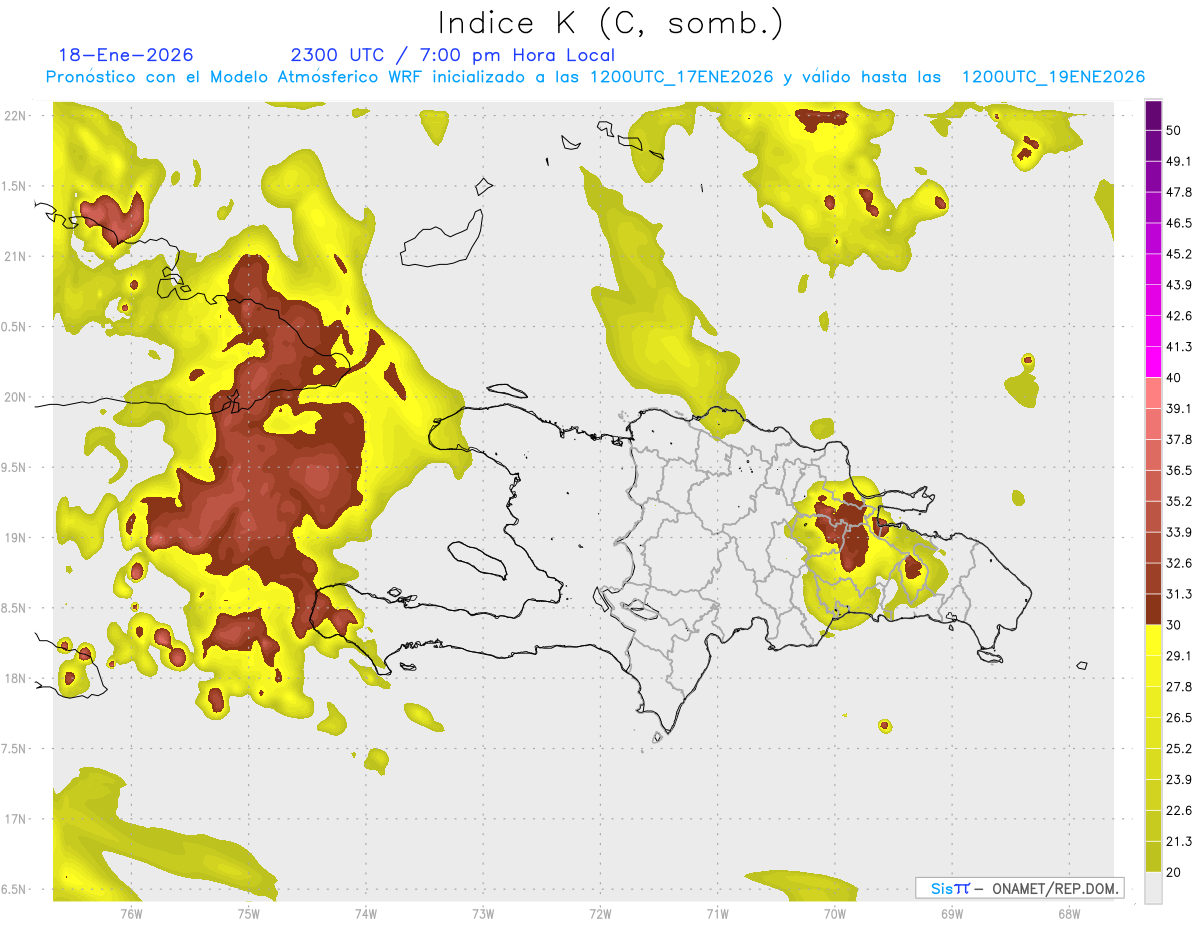This screenshot has height=927, width=1200.
Task: Click the latitude label "20N"
Action: pos(16,398)
